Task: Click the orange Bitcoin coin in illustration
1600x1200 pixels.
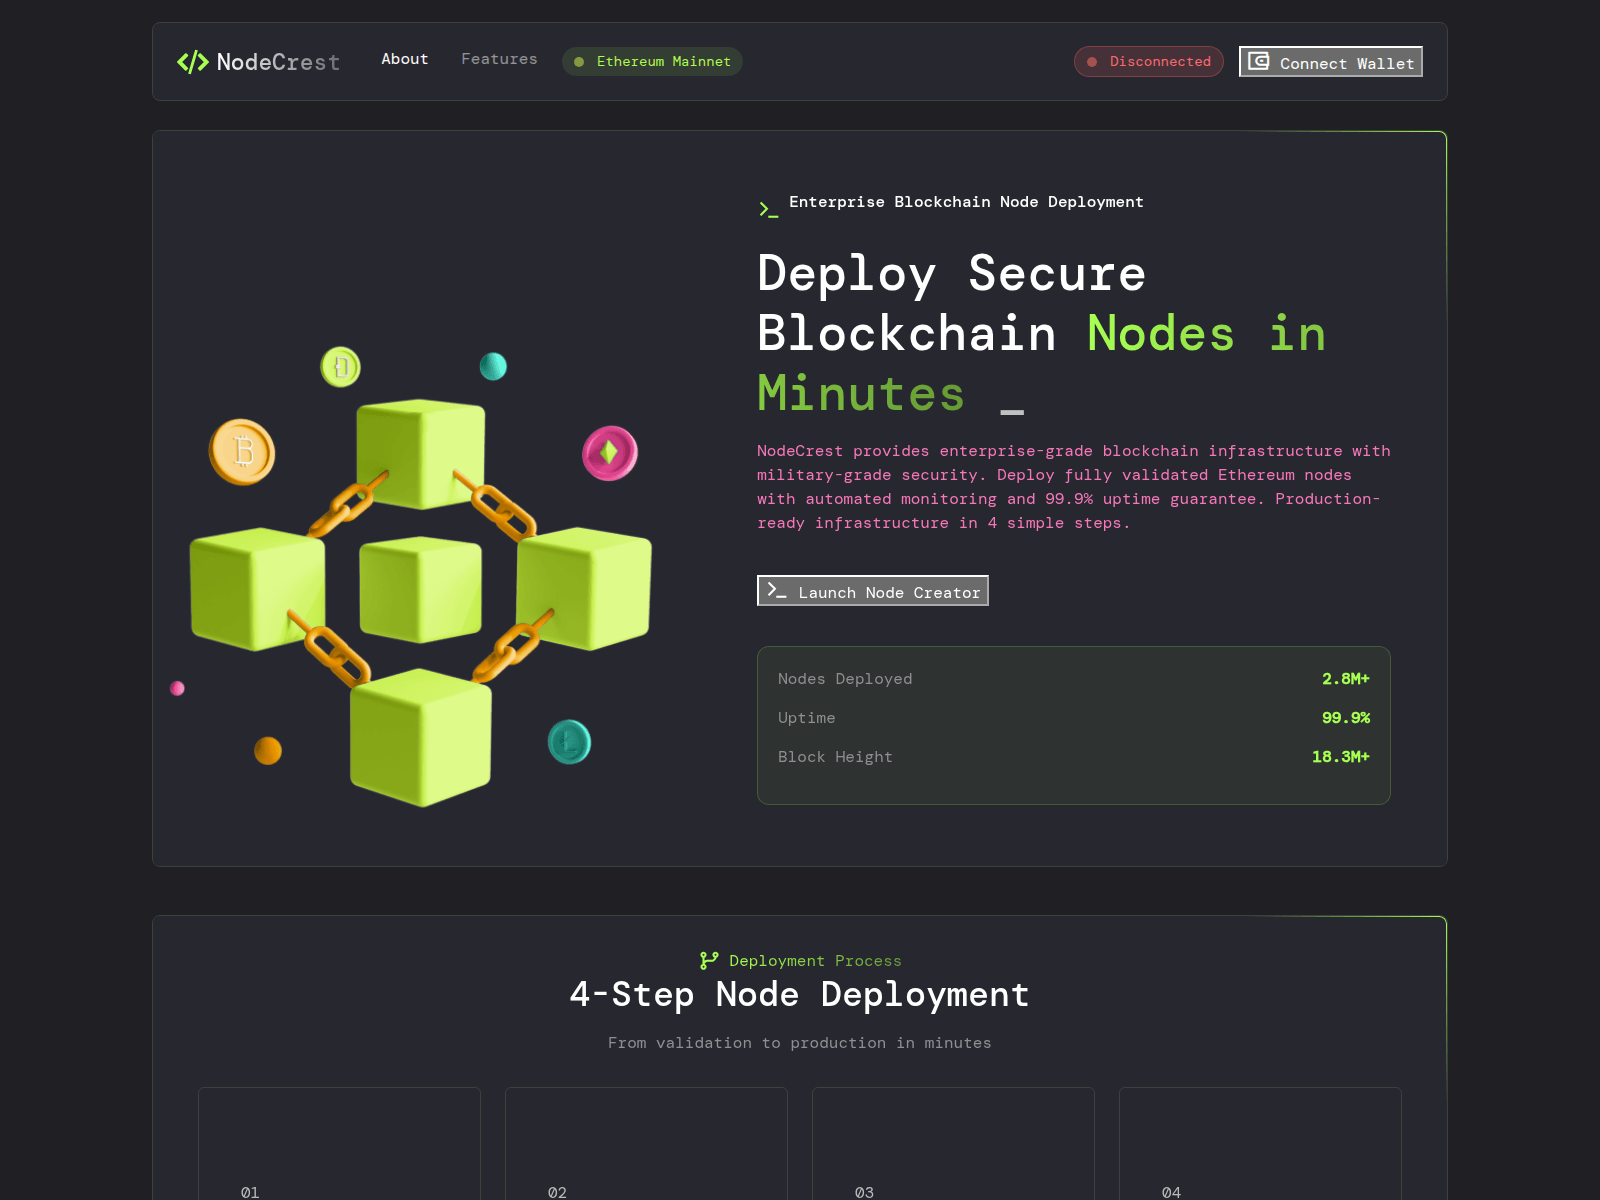Action: pyautogui.click(x=242, y=452)
